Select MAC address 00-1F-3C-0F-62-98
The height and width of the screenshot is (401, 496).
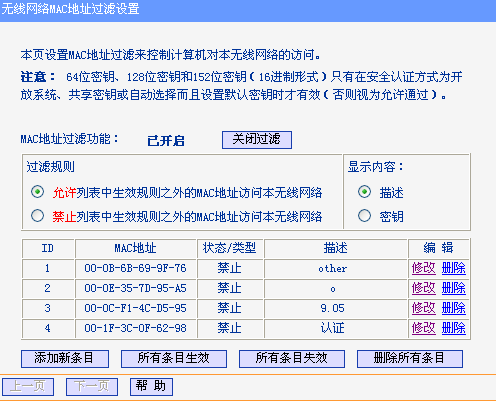click(x=135, y=328)
